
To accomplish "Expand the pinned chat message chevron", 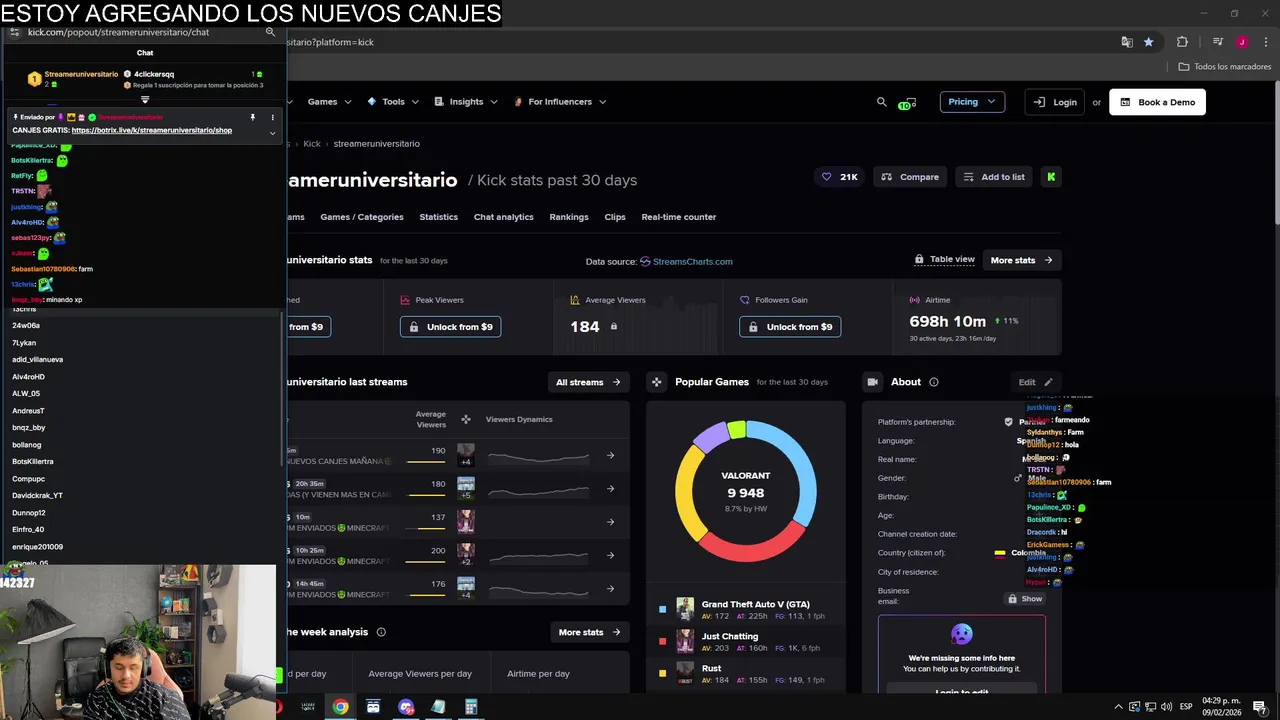I will point(272,132).
